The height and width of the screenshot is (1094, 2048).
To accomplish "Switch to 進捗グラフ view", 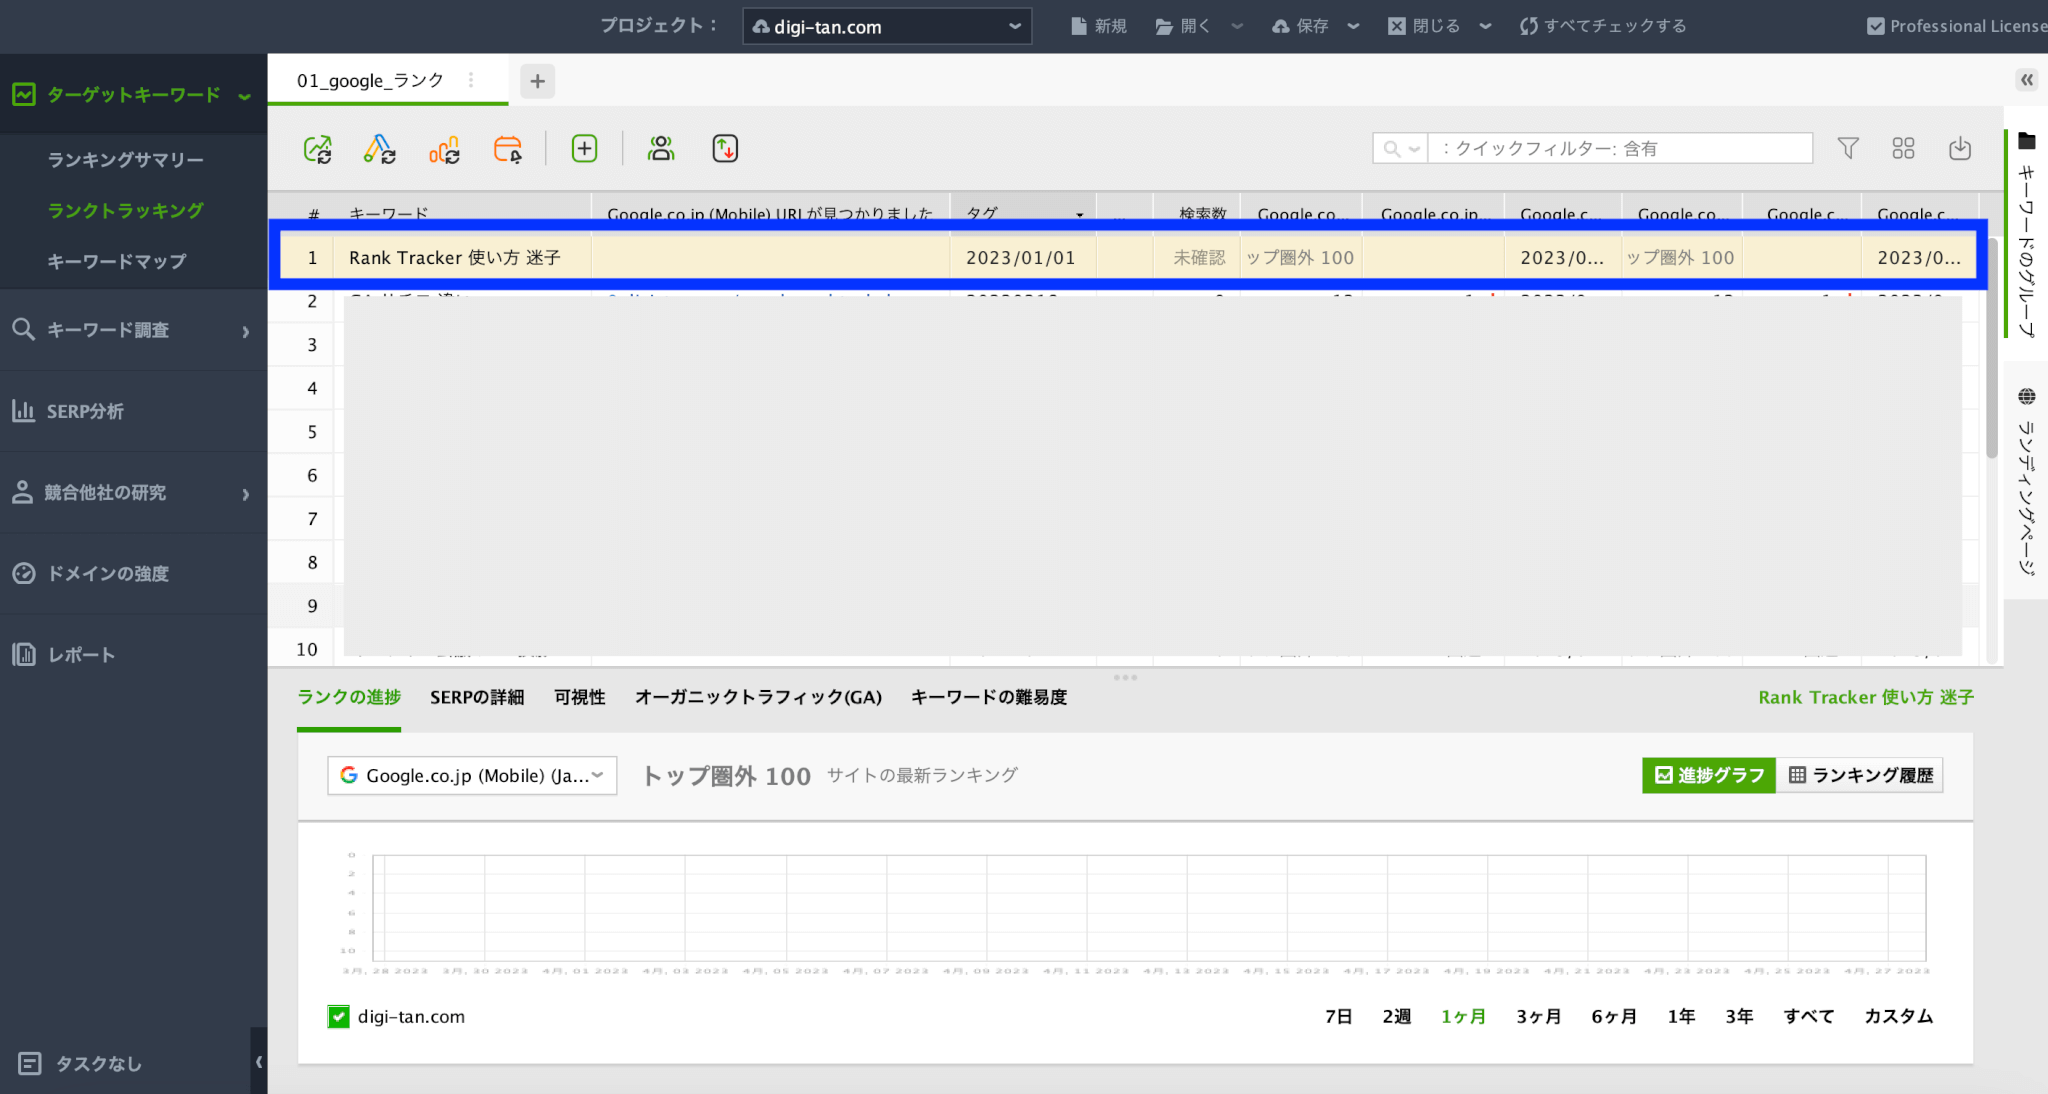I will (x=1709, y=775).
